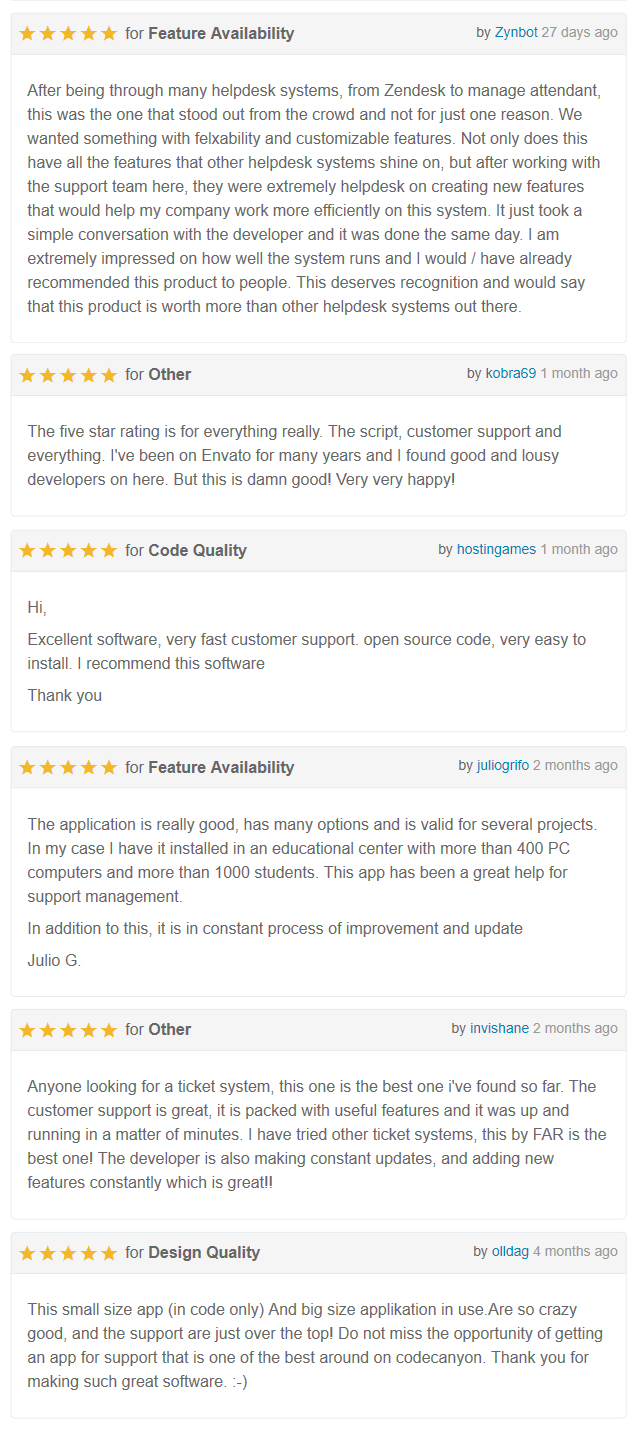Click the first star in hostingames' Code Quality rating
Screen dimensions: 640x1432
tap(26, 549)
